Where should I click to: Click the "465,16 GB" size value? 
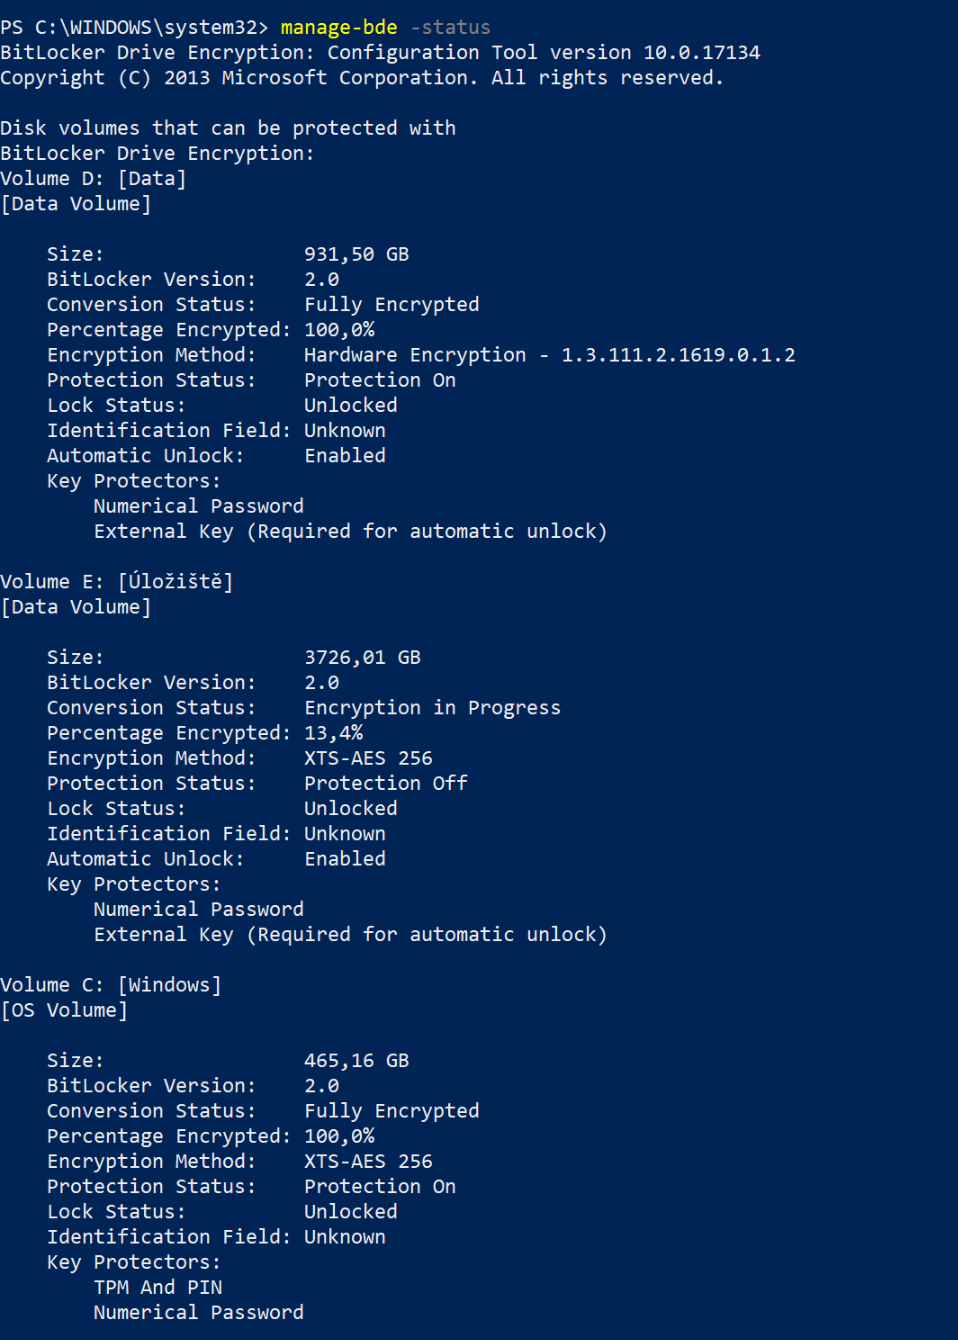pos(356,1060)
